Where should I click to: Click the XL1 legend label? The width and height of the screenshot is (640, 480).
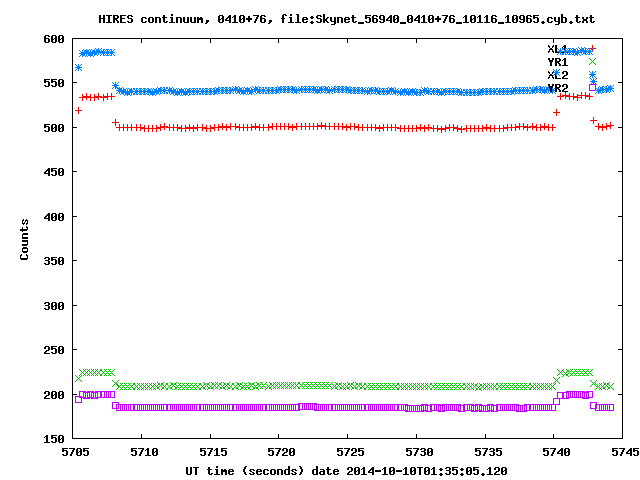[x=558, y=49]
